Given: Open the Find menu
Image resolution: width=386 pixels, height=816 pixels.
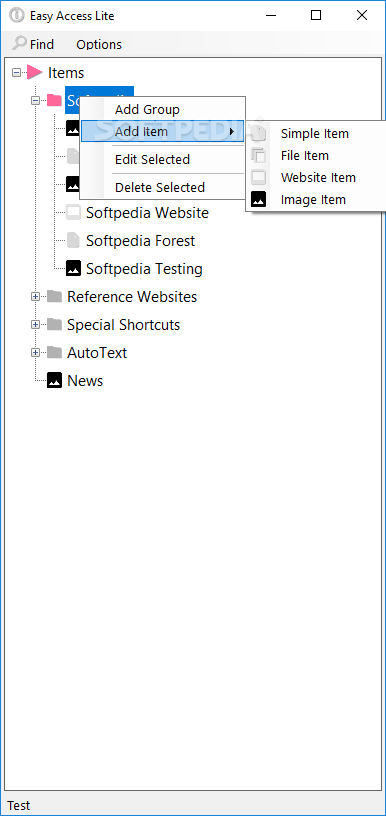Looking at the screenshot, I should (x=33, y=44).
